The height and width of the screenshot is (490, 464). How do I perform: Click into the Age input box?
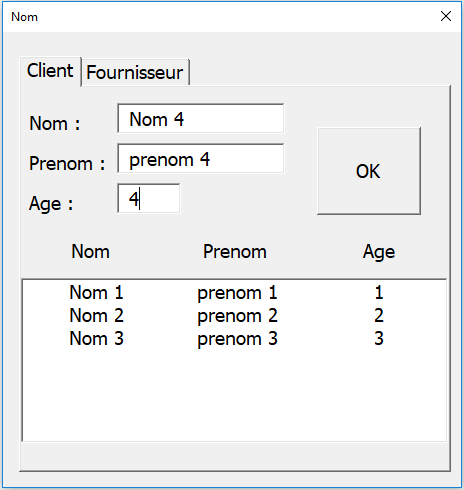point(149,198)
